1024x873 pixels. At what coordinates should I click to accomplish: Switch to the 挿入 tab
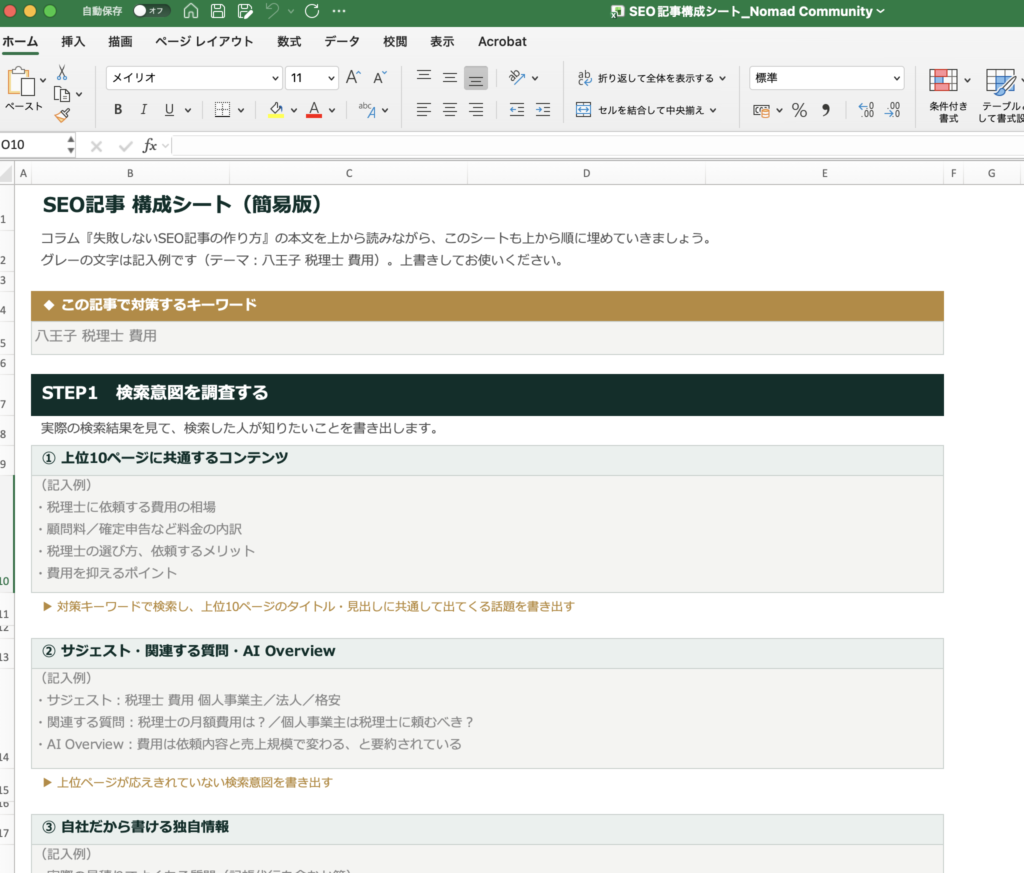click(x=73, y=41)
